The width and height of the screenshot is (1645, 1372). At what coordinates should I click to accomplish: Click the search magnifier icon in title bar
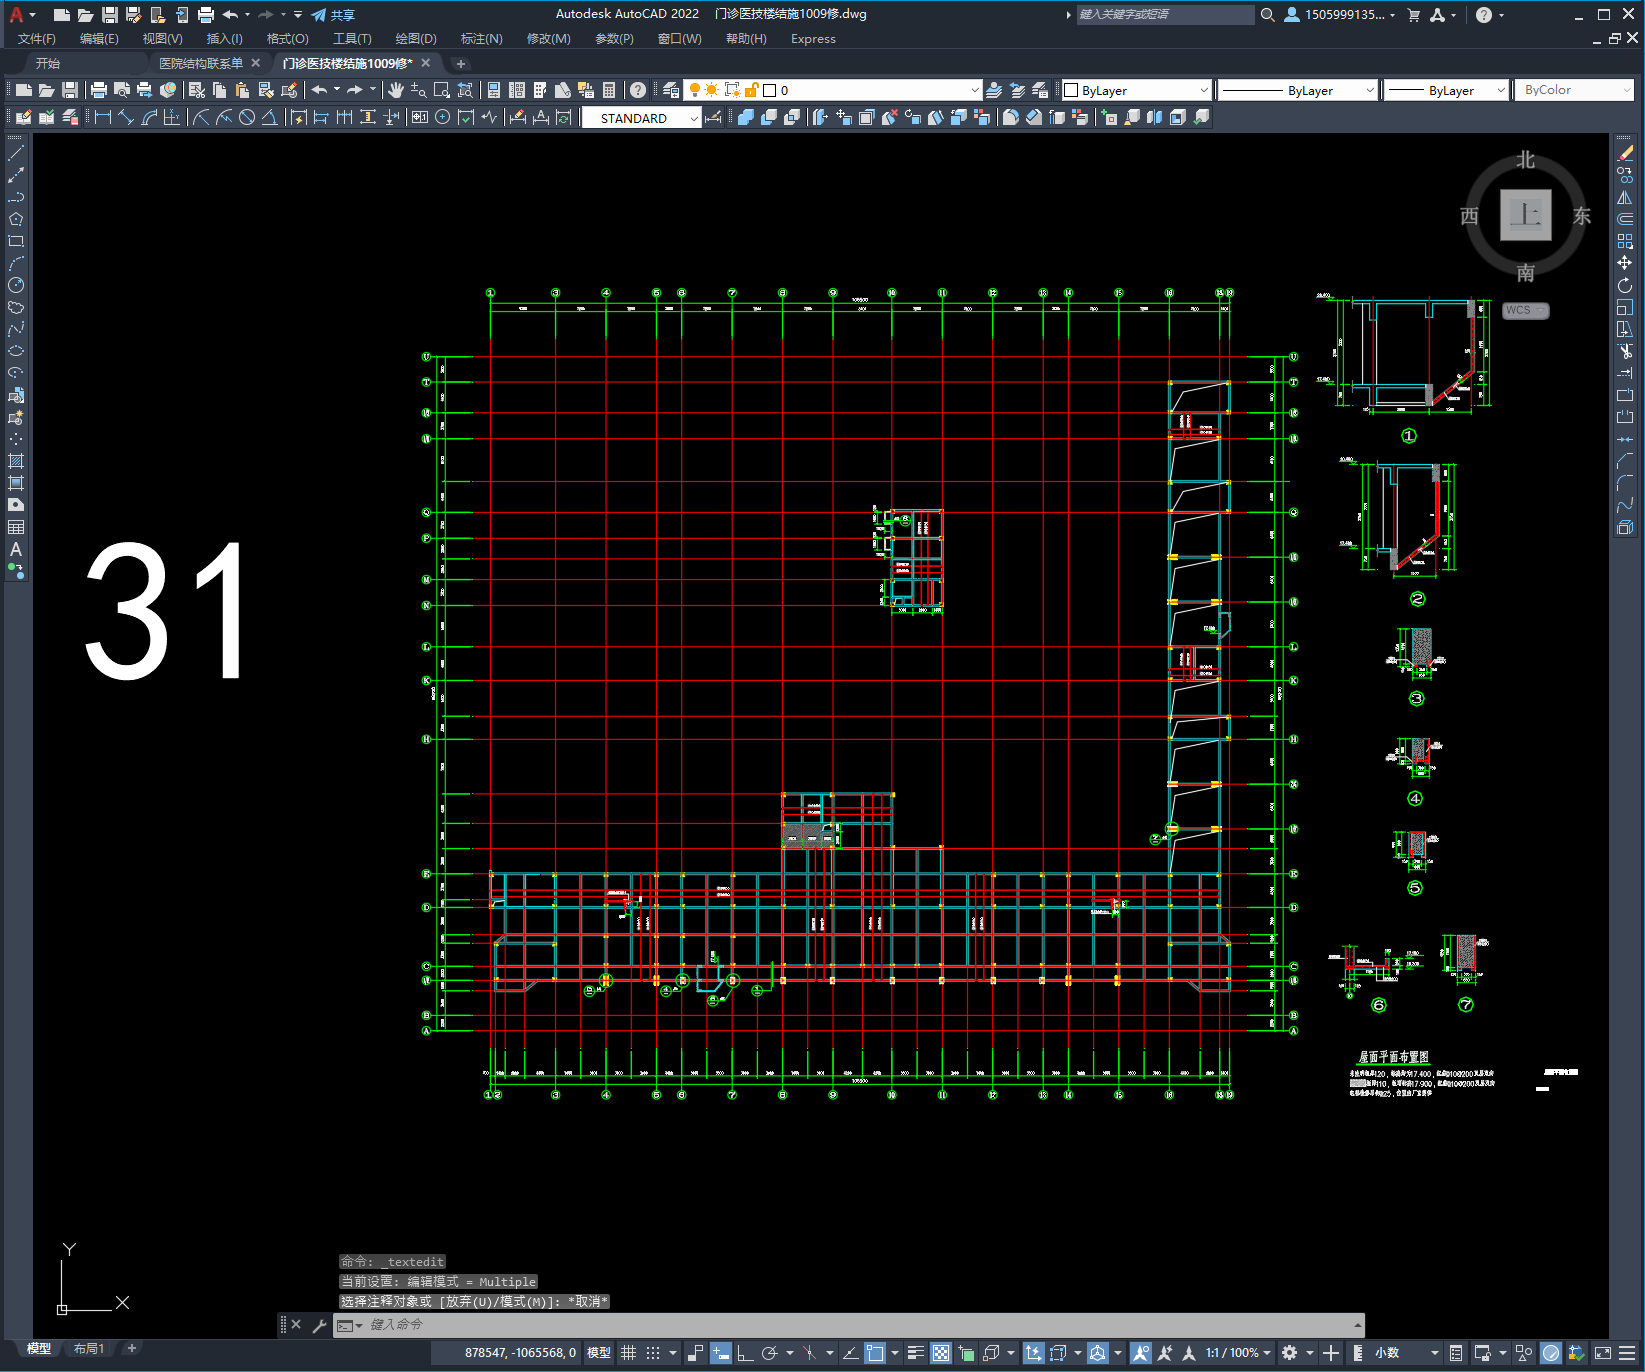pos(1268,15)
